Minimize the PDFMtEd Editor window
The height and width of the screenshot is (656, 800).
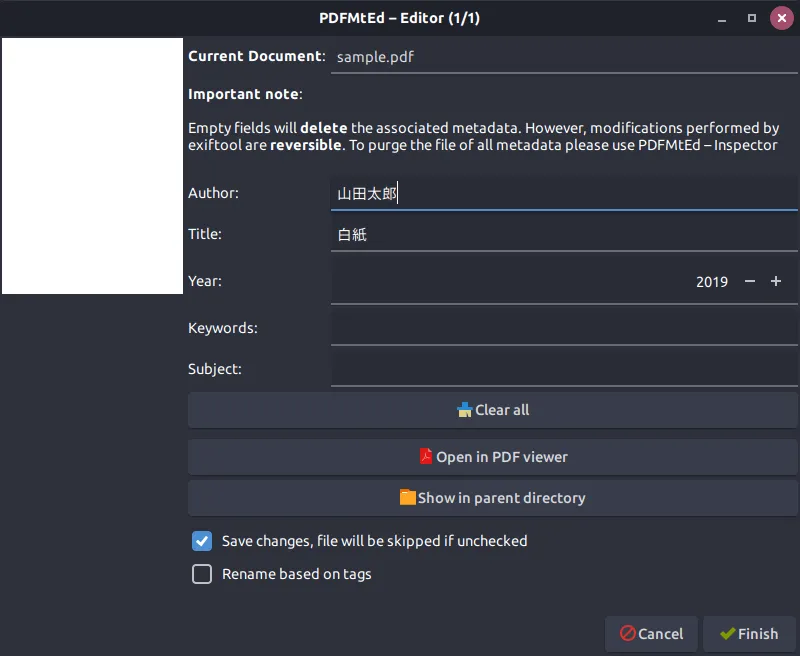click(721, 18)
